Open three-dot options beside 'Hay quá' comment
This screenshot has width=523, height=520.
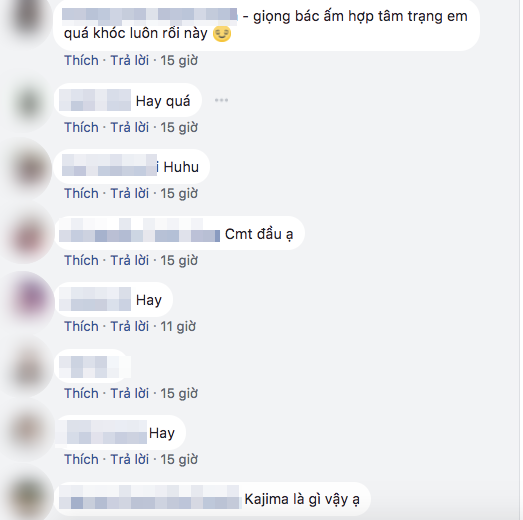pyautogui.click(x=221, y=100)
